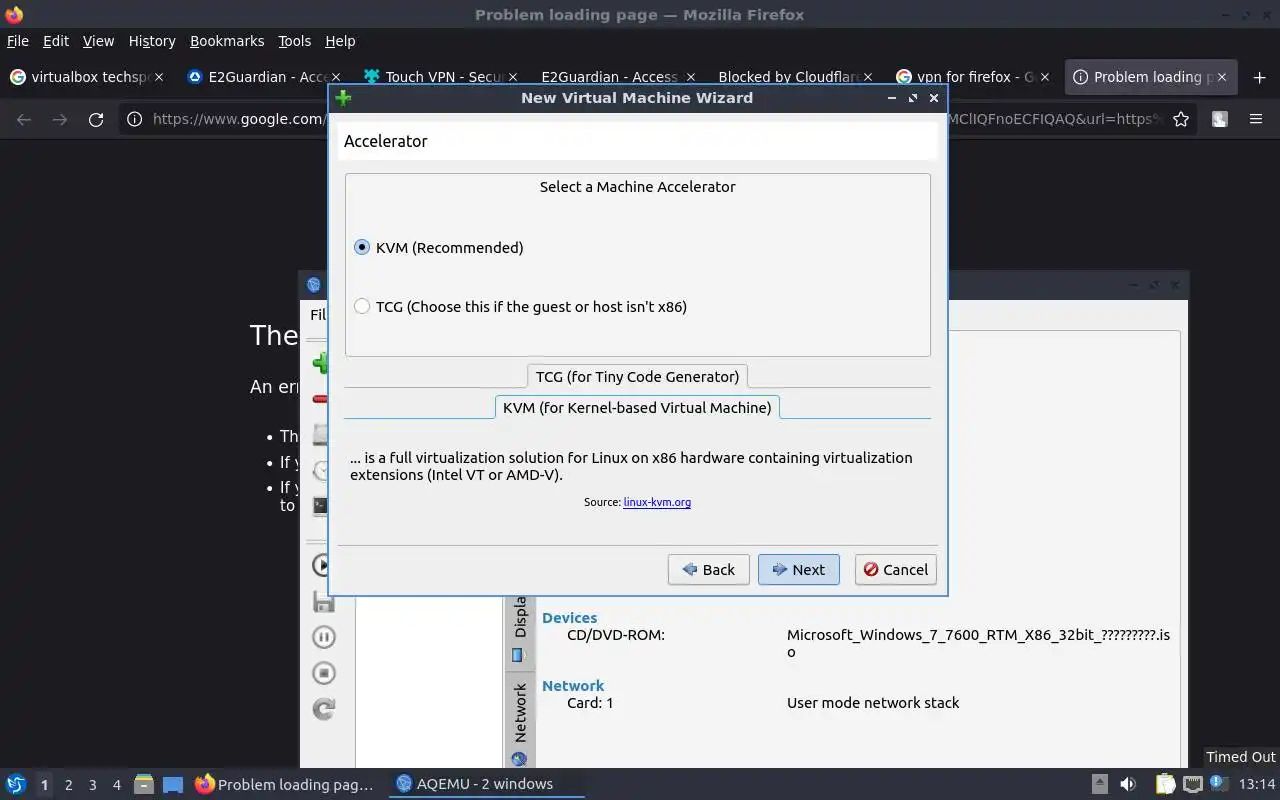Pause the VM in AQEMU toolbar
The width and height of the screenshot is (1280, 800).
pyautogui.click(x=323, y=637)
